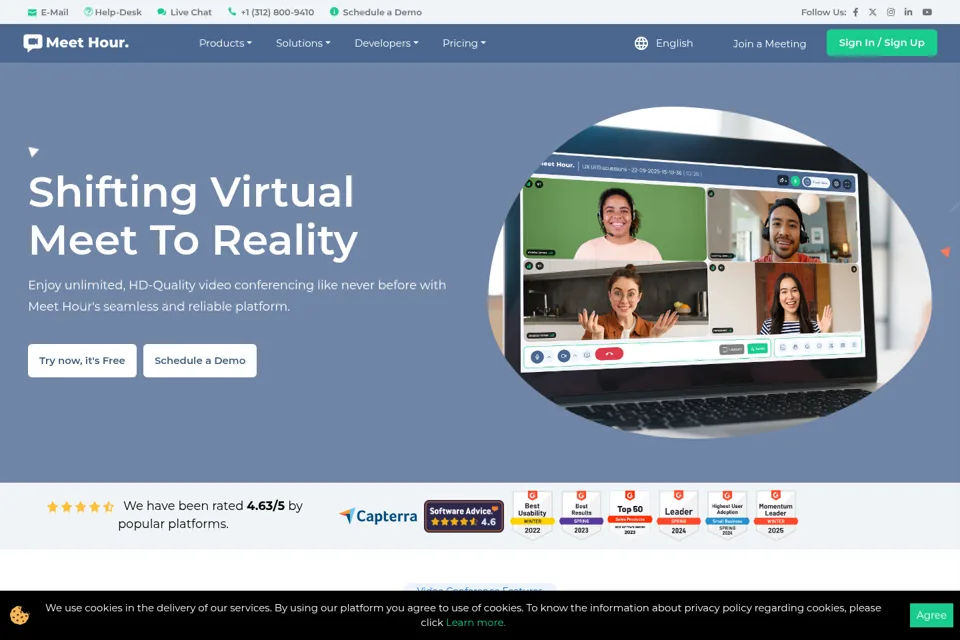Open the Help-Desk link
Viewport: 960px width, 640px height.
point(113,12)
